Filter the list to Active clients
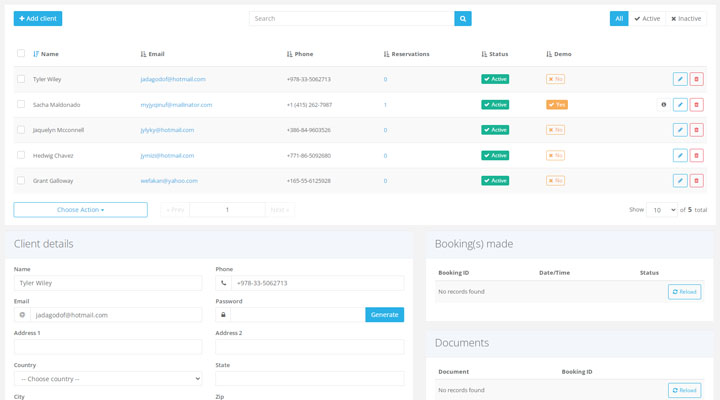This screenshot has width=720, height=400. coord(647,19)
